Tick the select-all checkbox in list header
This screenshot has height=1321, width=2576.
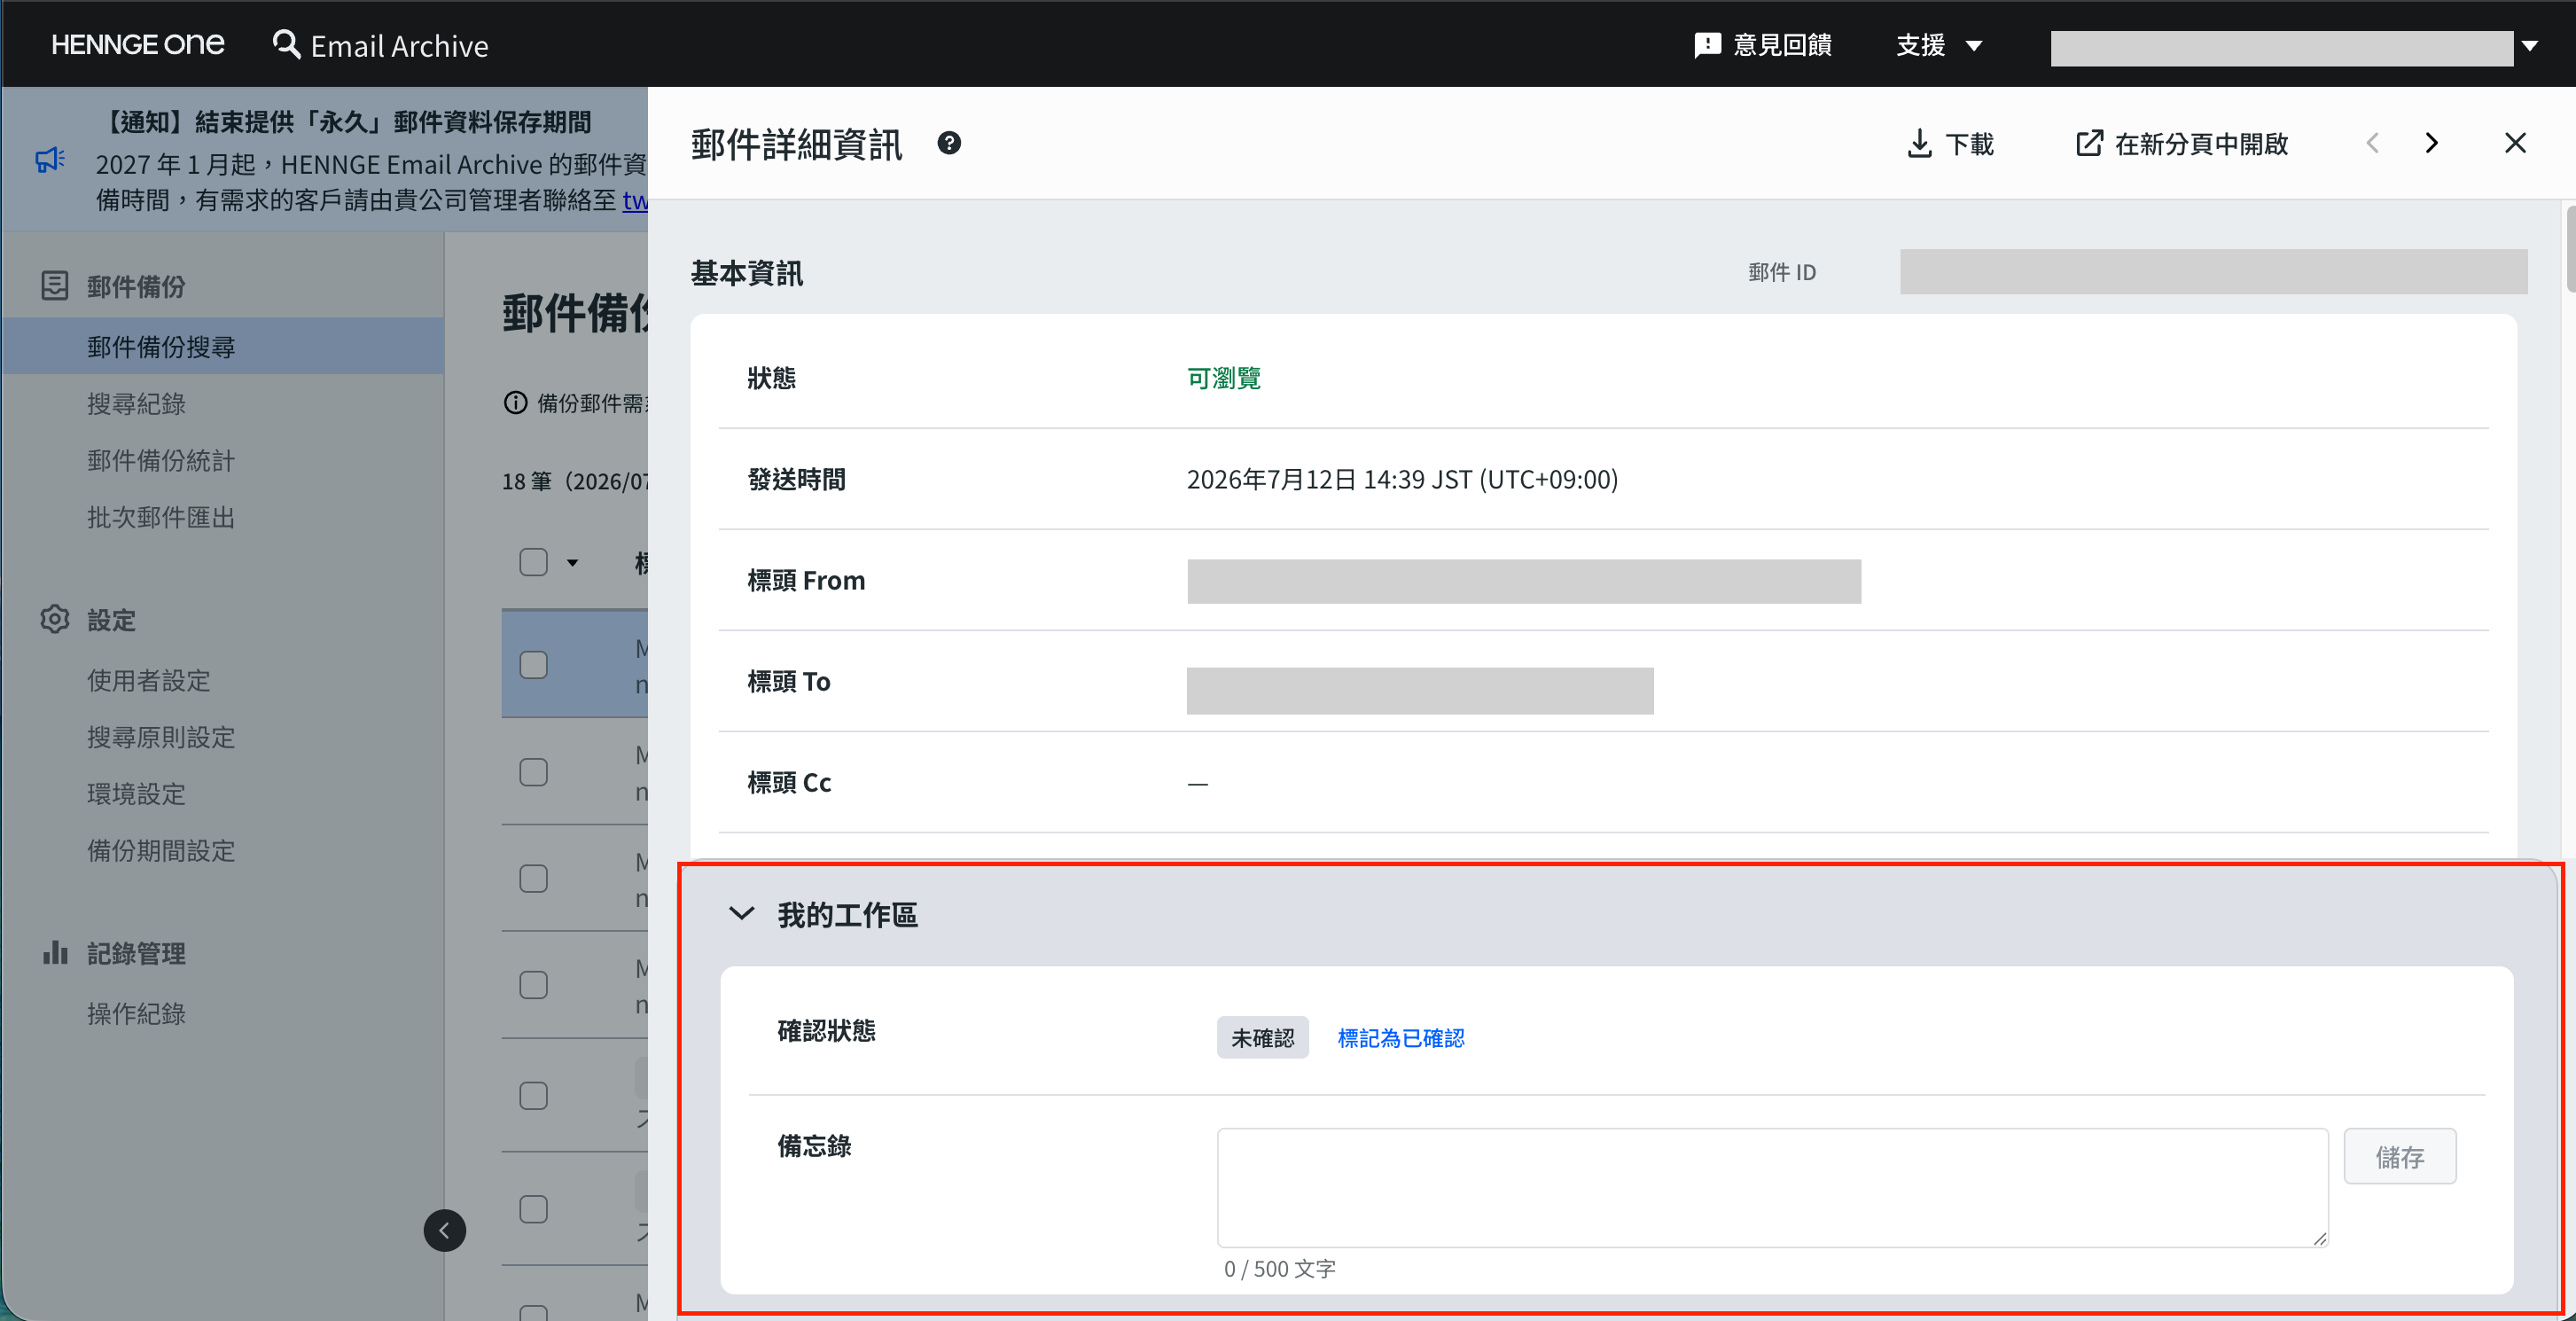click(x=534, y=562)
